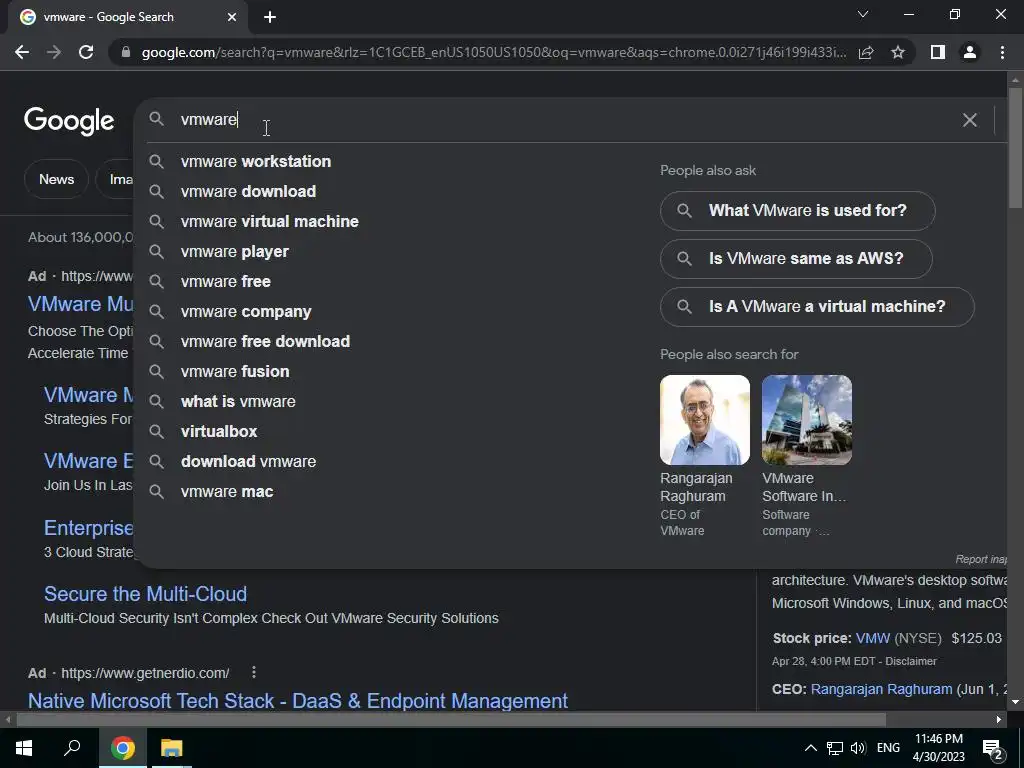Open Rangarajan Raghuram photo thumbnail
The height and width of the screenshot is (768, 1024).
pyautogui.click(x=705, y=420)
